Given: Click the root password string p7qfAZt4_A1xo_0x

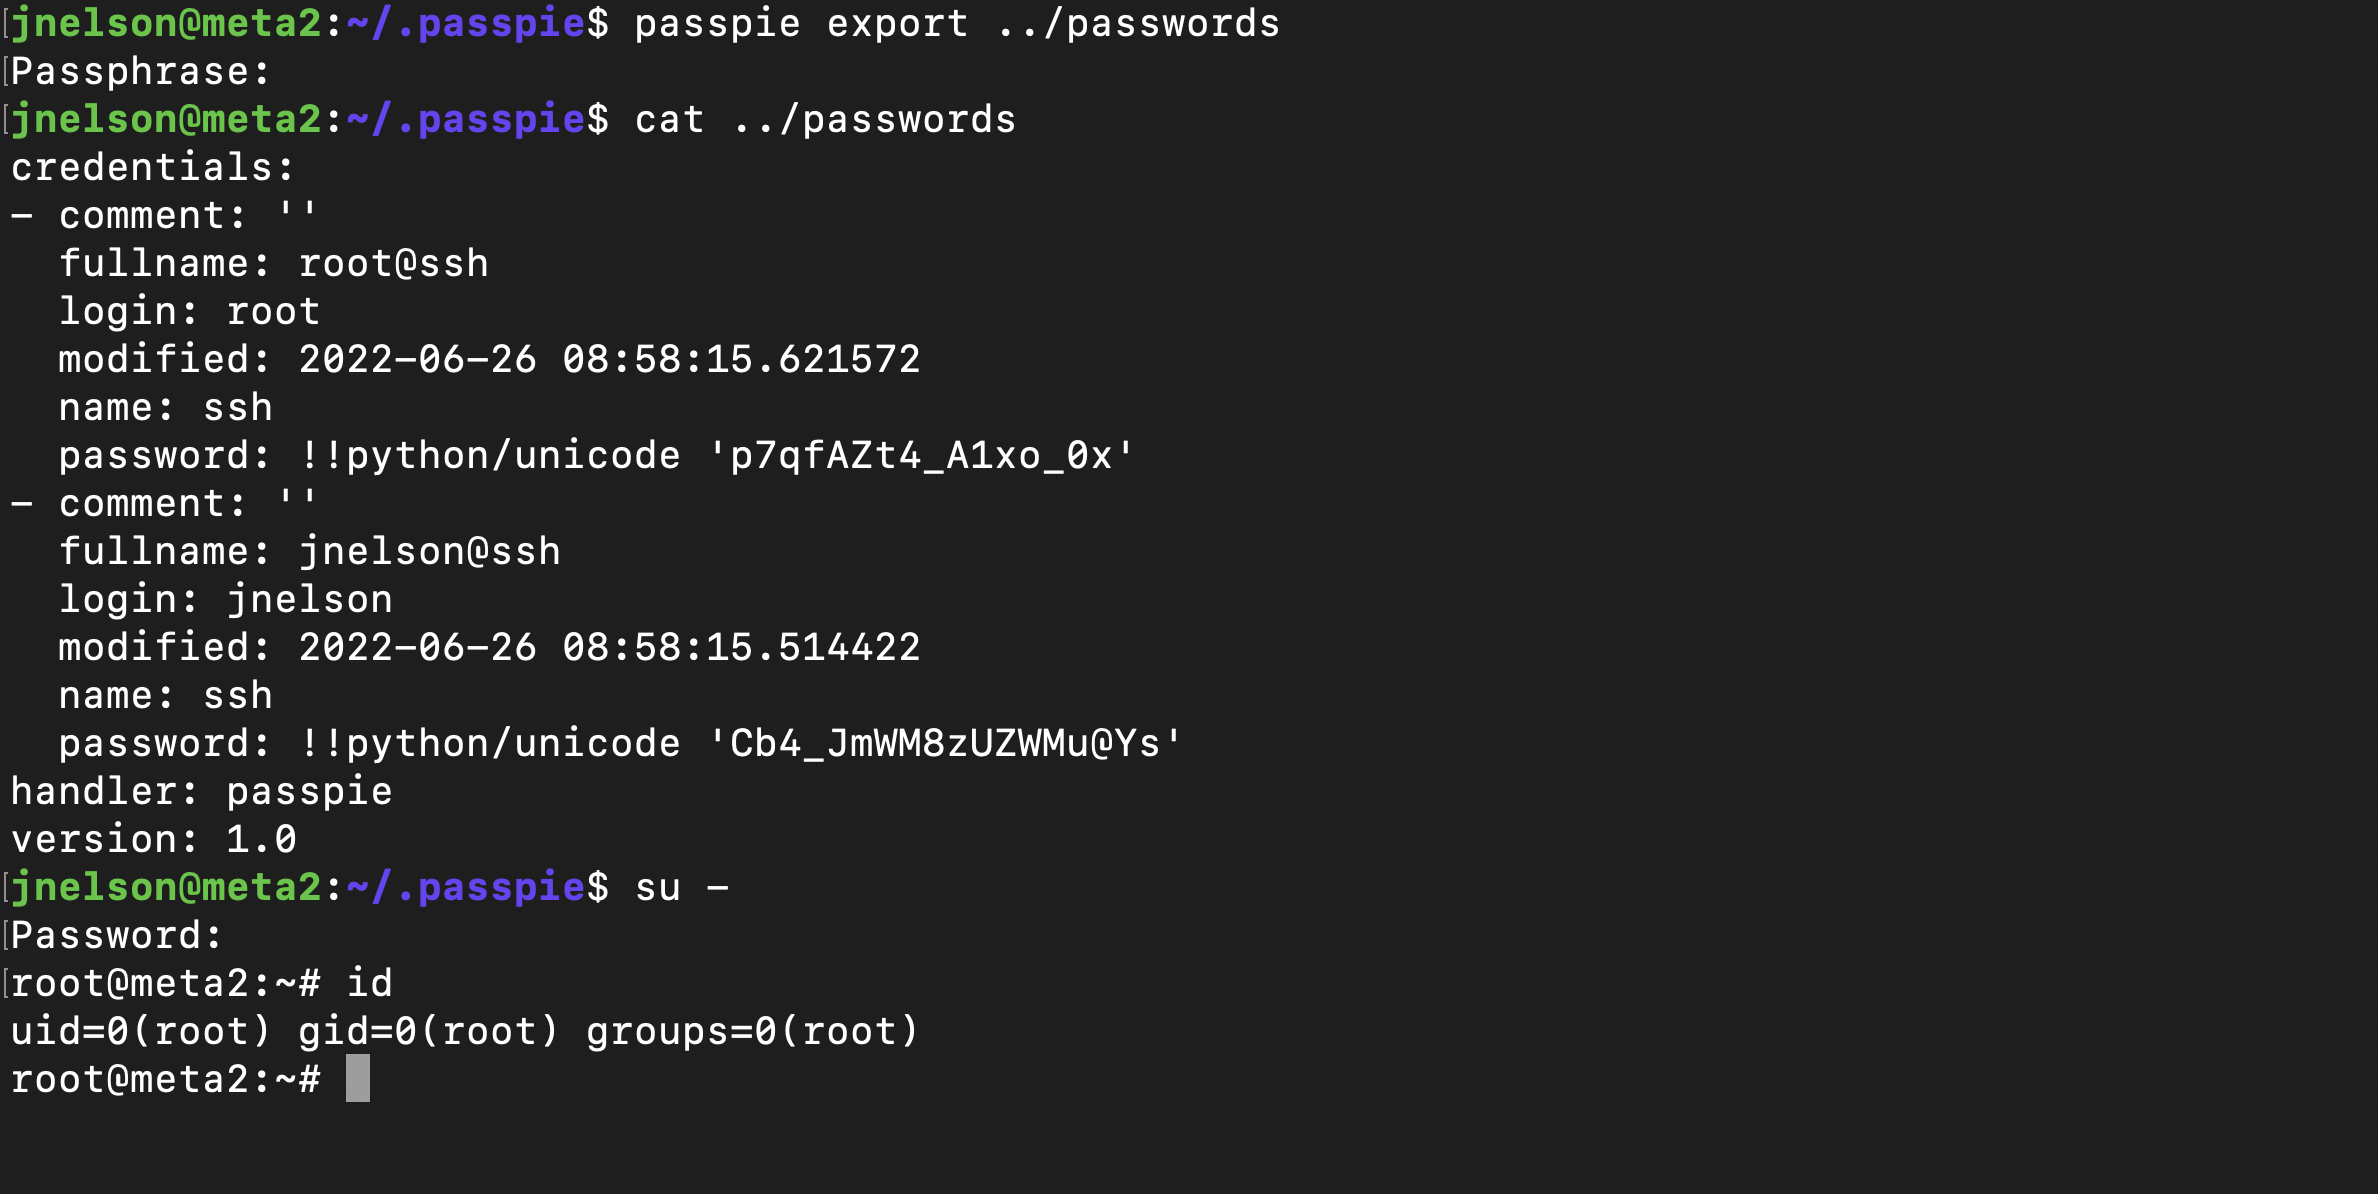Looking at the screenshot, I should [x=921, y=456].
